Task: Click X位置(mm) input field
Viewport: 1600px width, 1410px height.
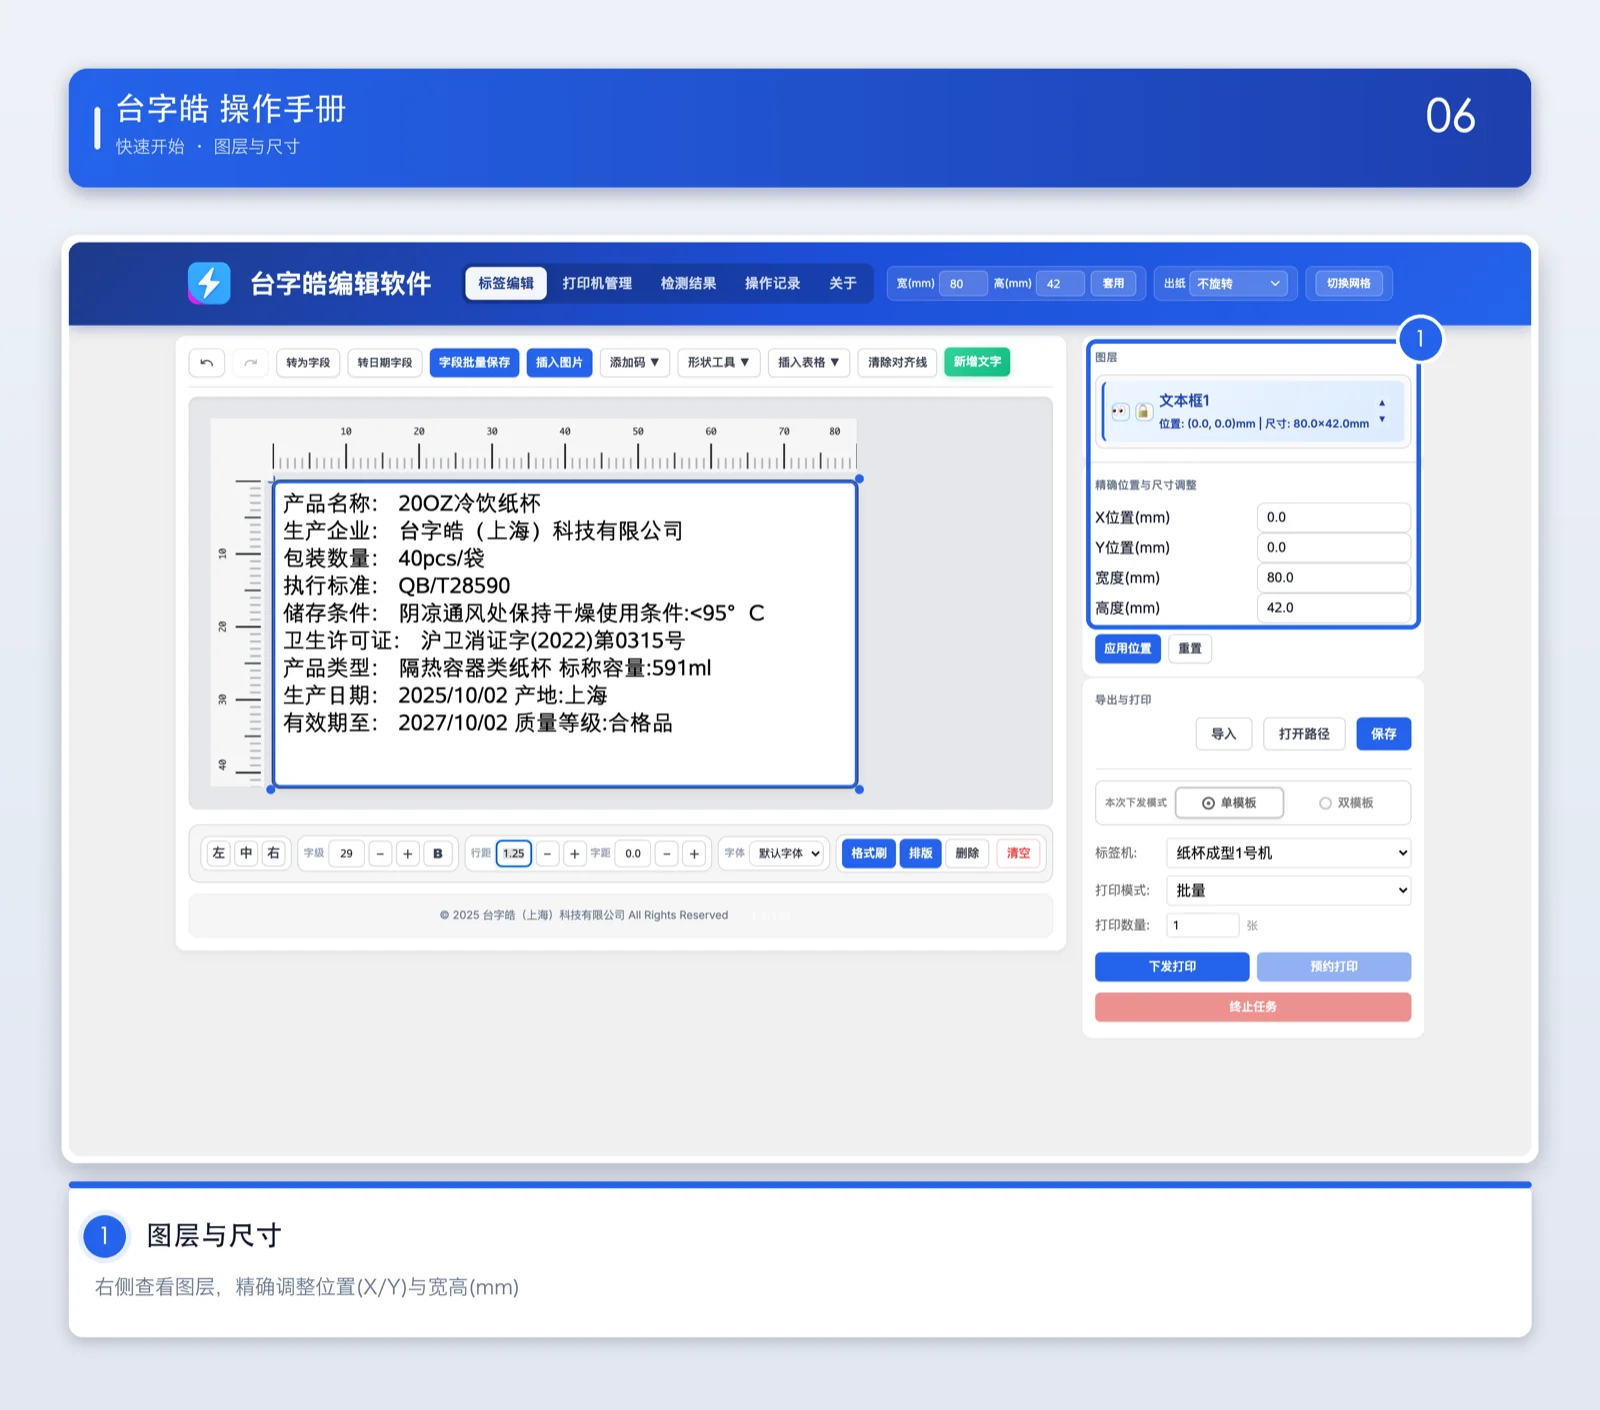Action: pyautogui.click(x=1333, y=517)
